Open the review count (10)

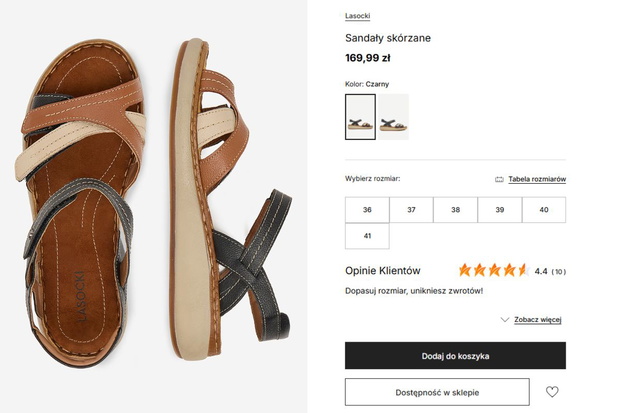pos(559,272)
